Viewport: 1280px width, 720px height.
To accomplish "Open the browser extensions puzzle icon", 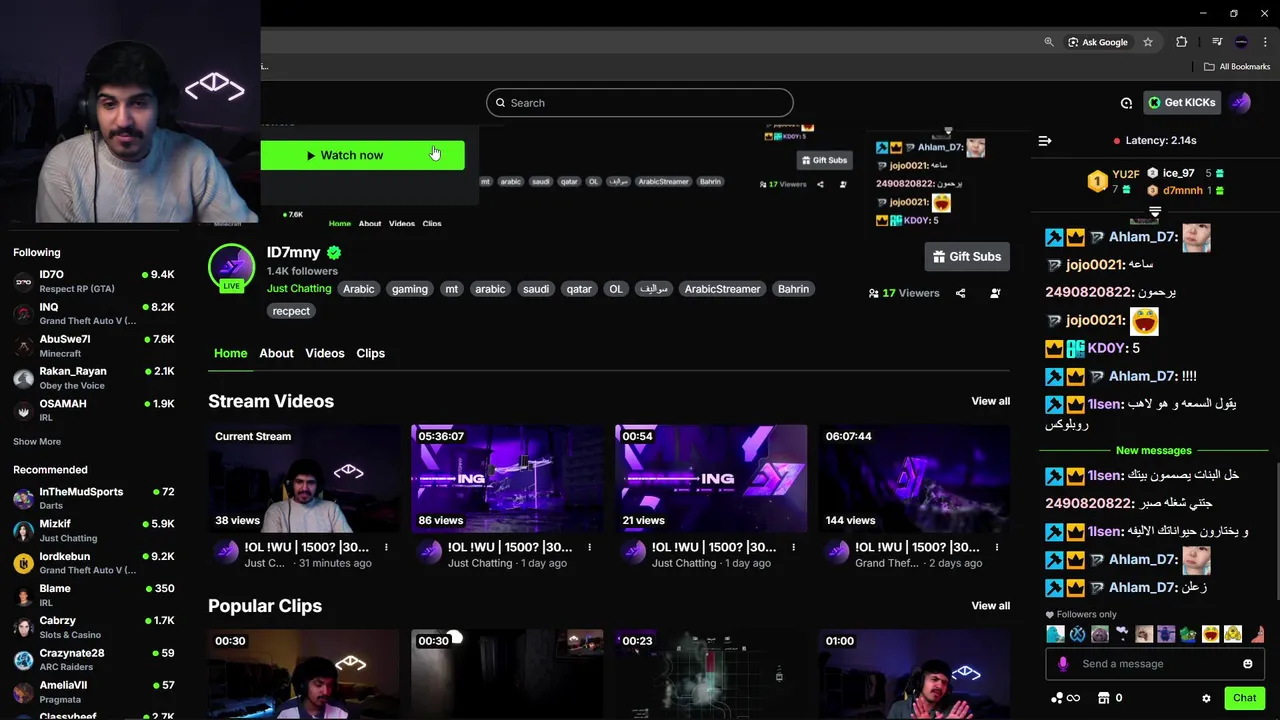I will [x=1182, y=42].
